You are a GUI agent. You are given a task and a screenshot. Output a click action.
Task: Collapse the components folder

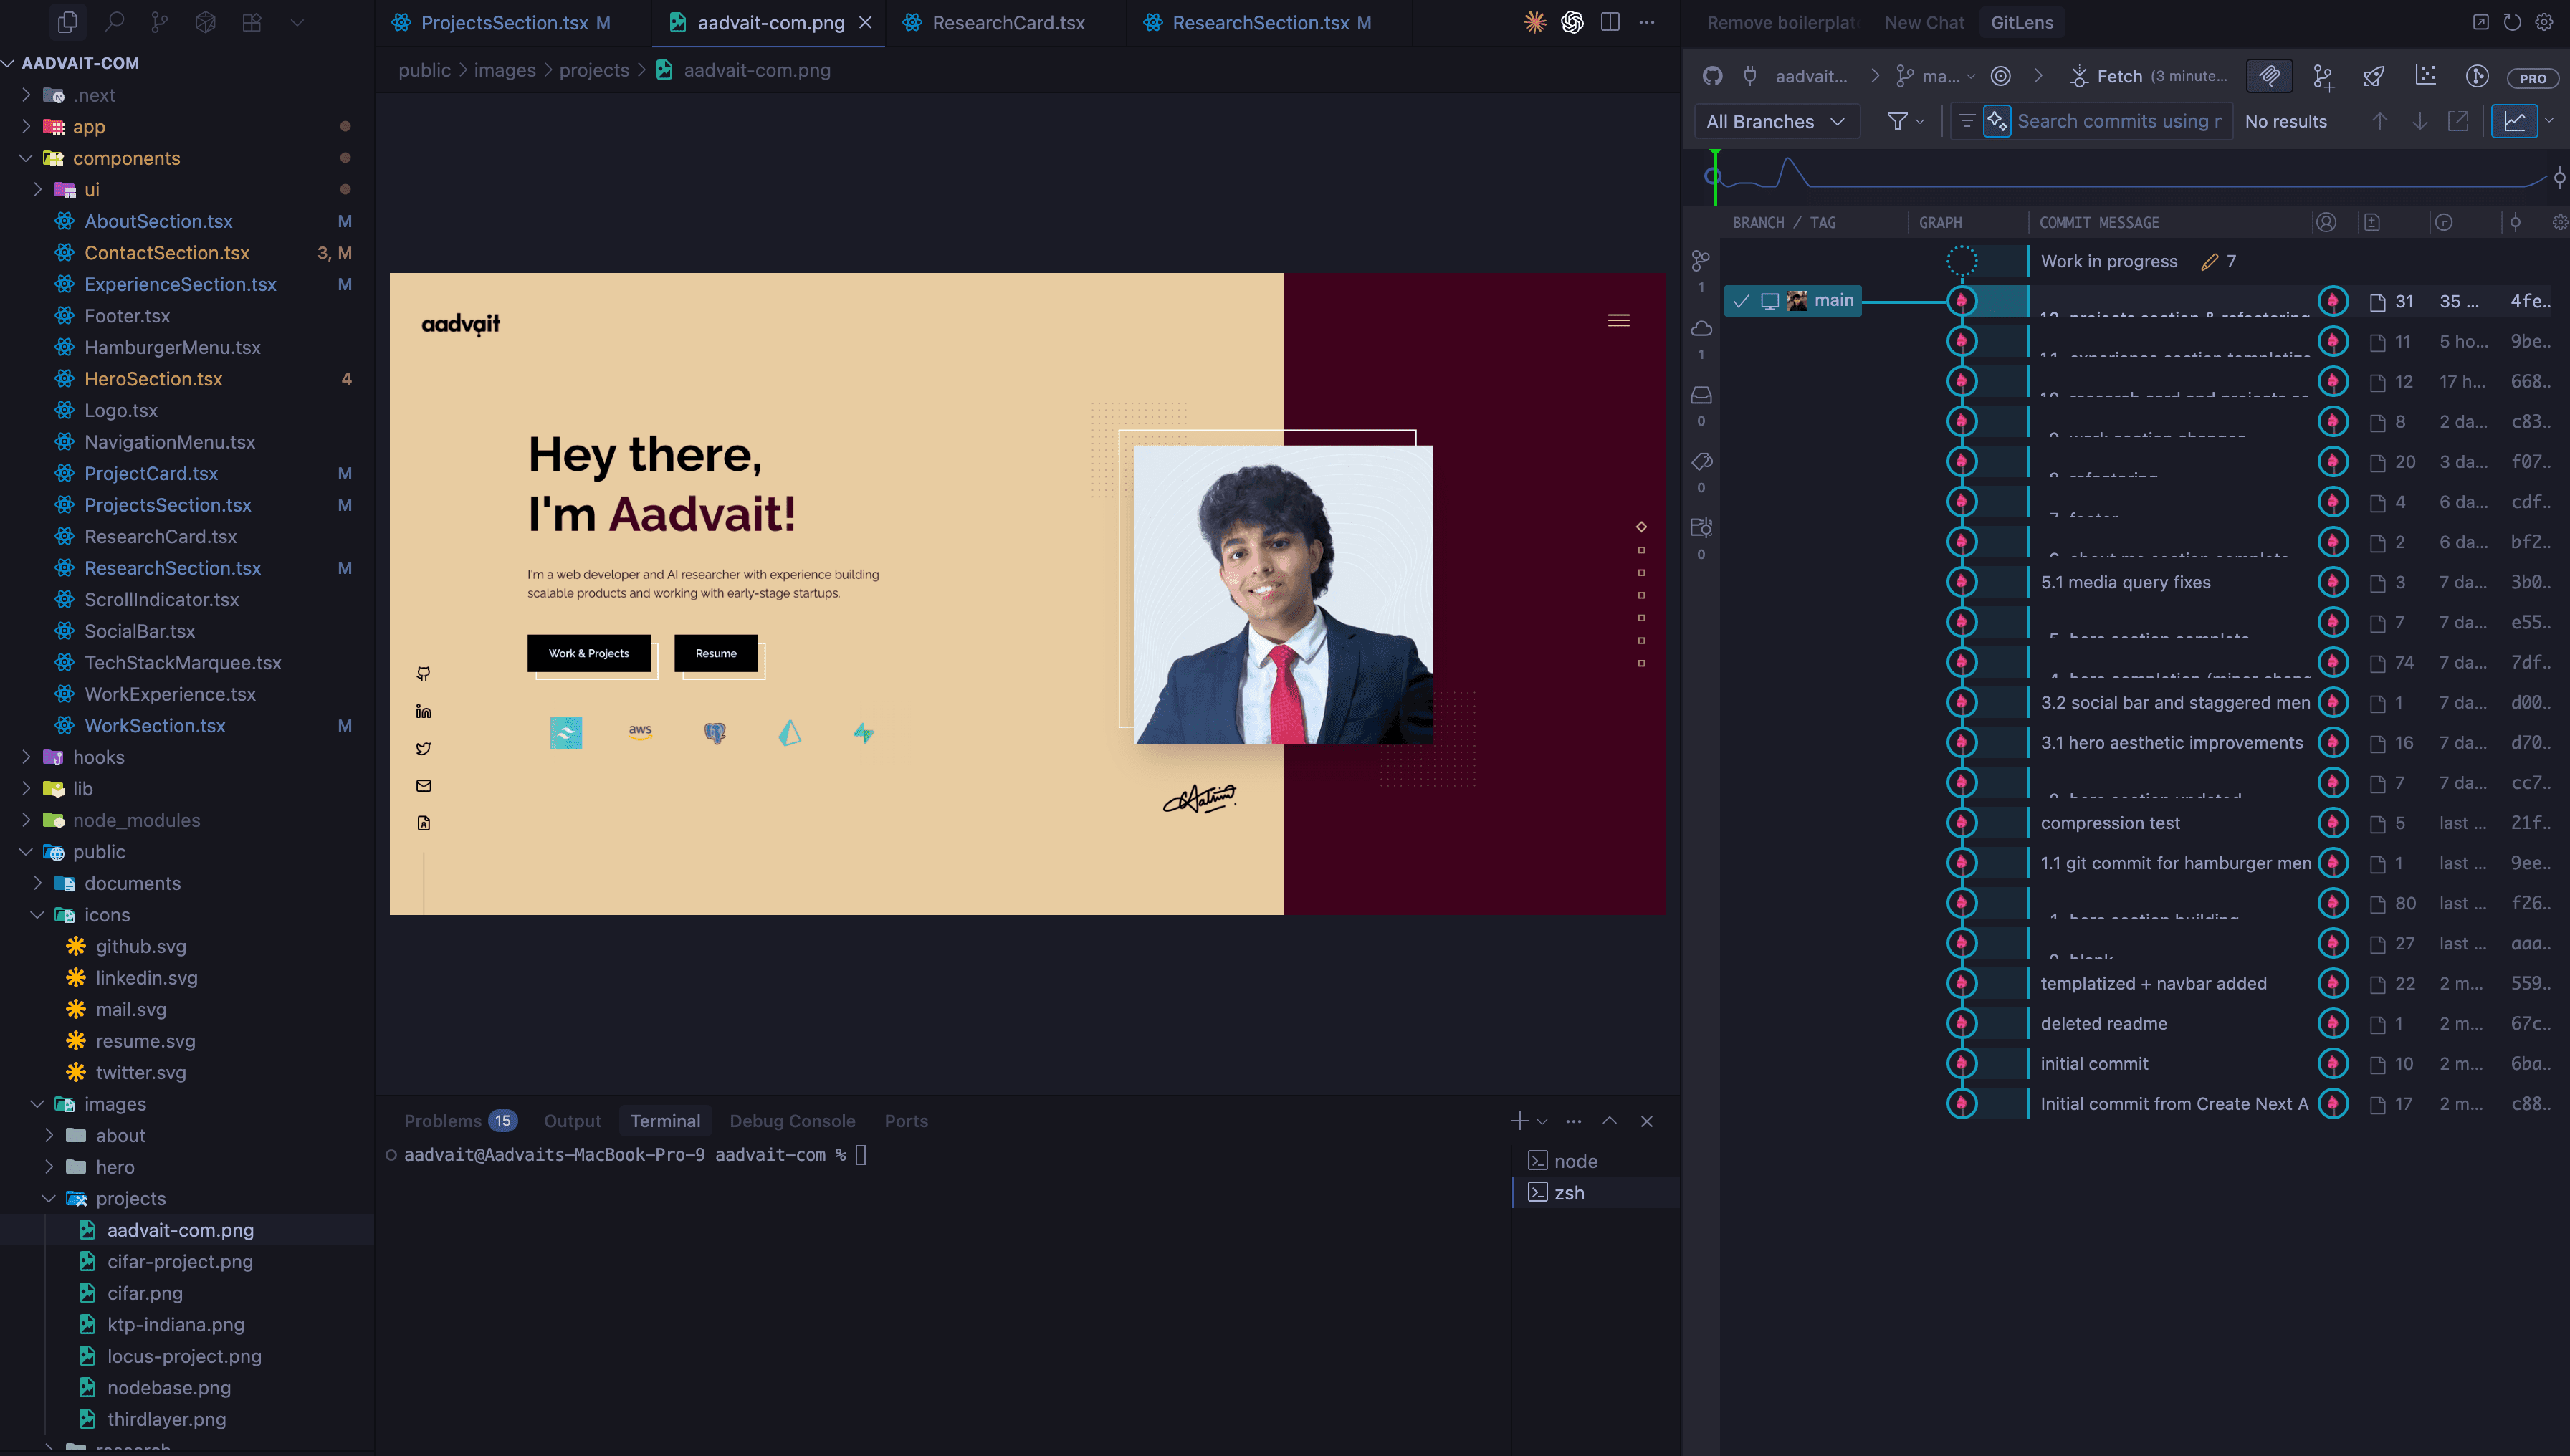(126, 158)
